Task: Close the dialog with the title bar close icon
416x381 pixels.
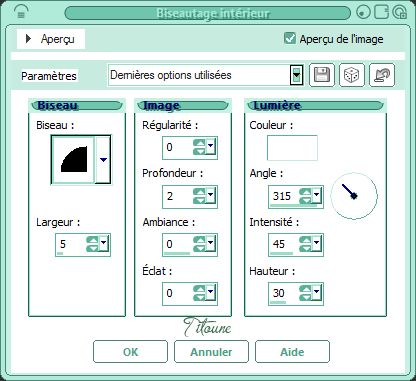Action: point(399,12)
